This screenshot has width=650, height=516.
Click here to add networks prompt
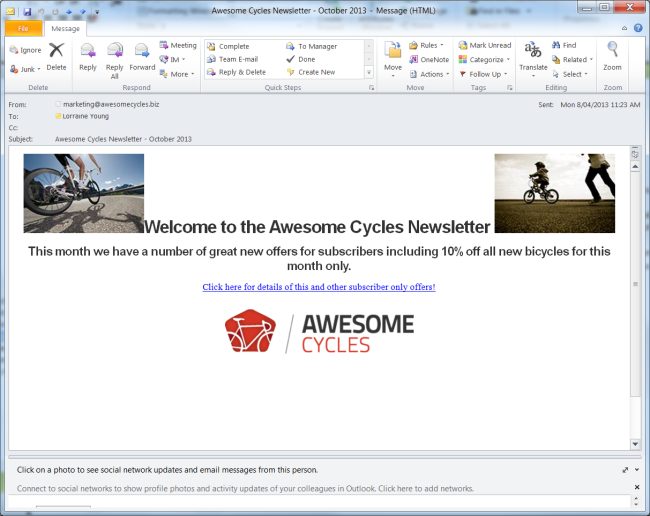(x=426, y=489)
